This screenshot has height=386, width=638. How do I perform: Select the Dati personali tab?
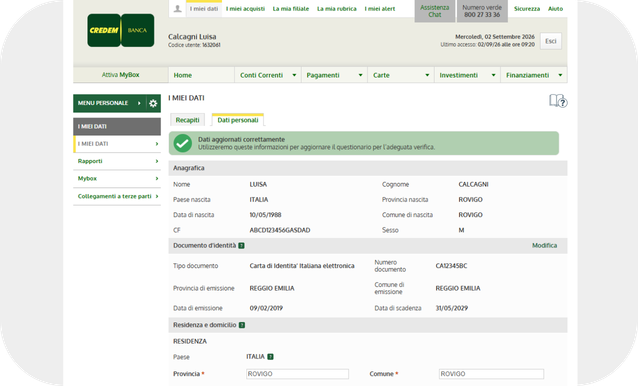[238, 120]
